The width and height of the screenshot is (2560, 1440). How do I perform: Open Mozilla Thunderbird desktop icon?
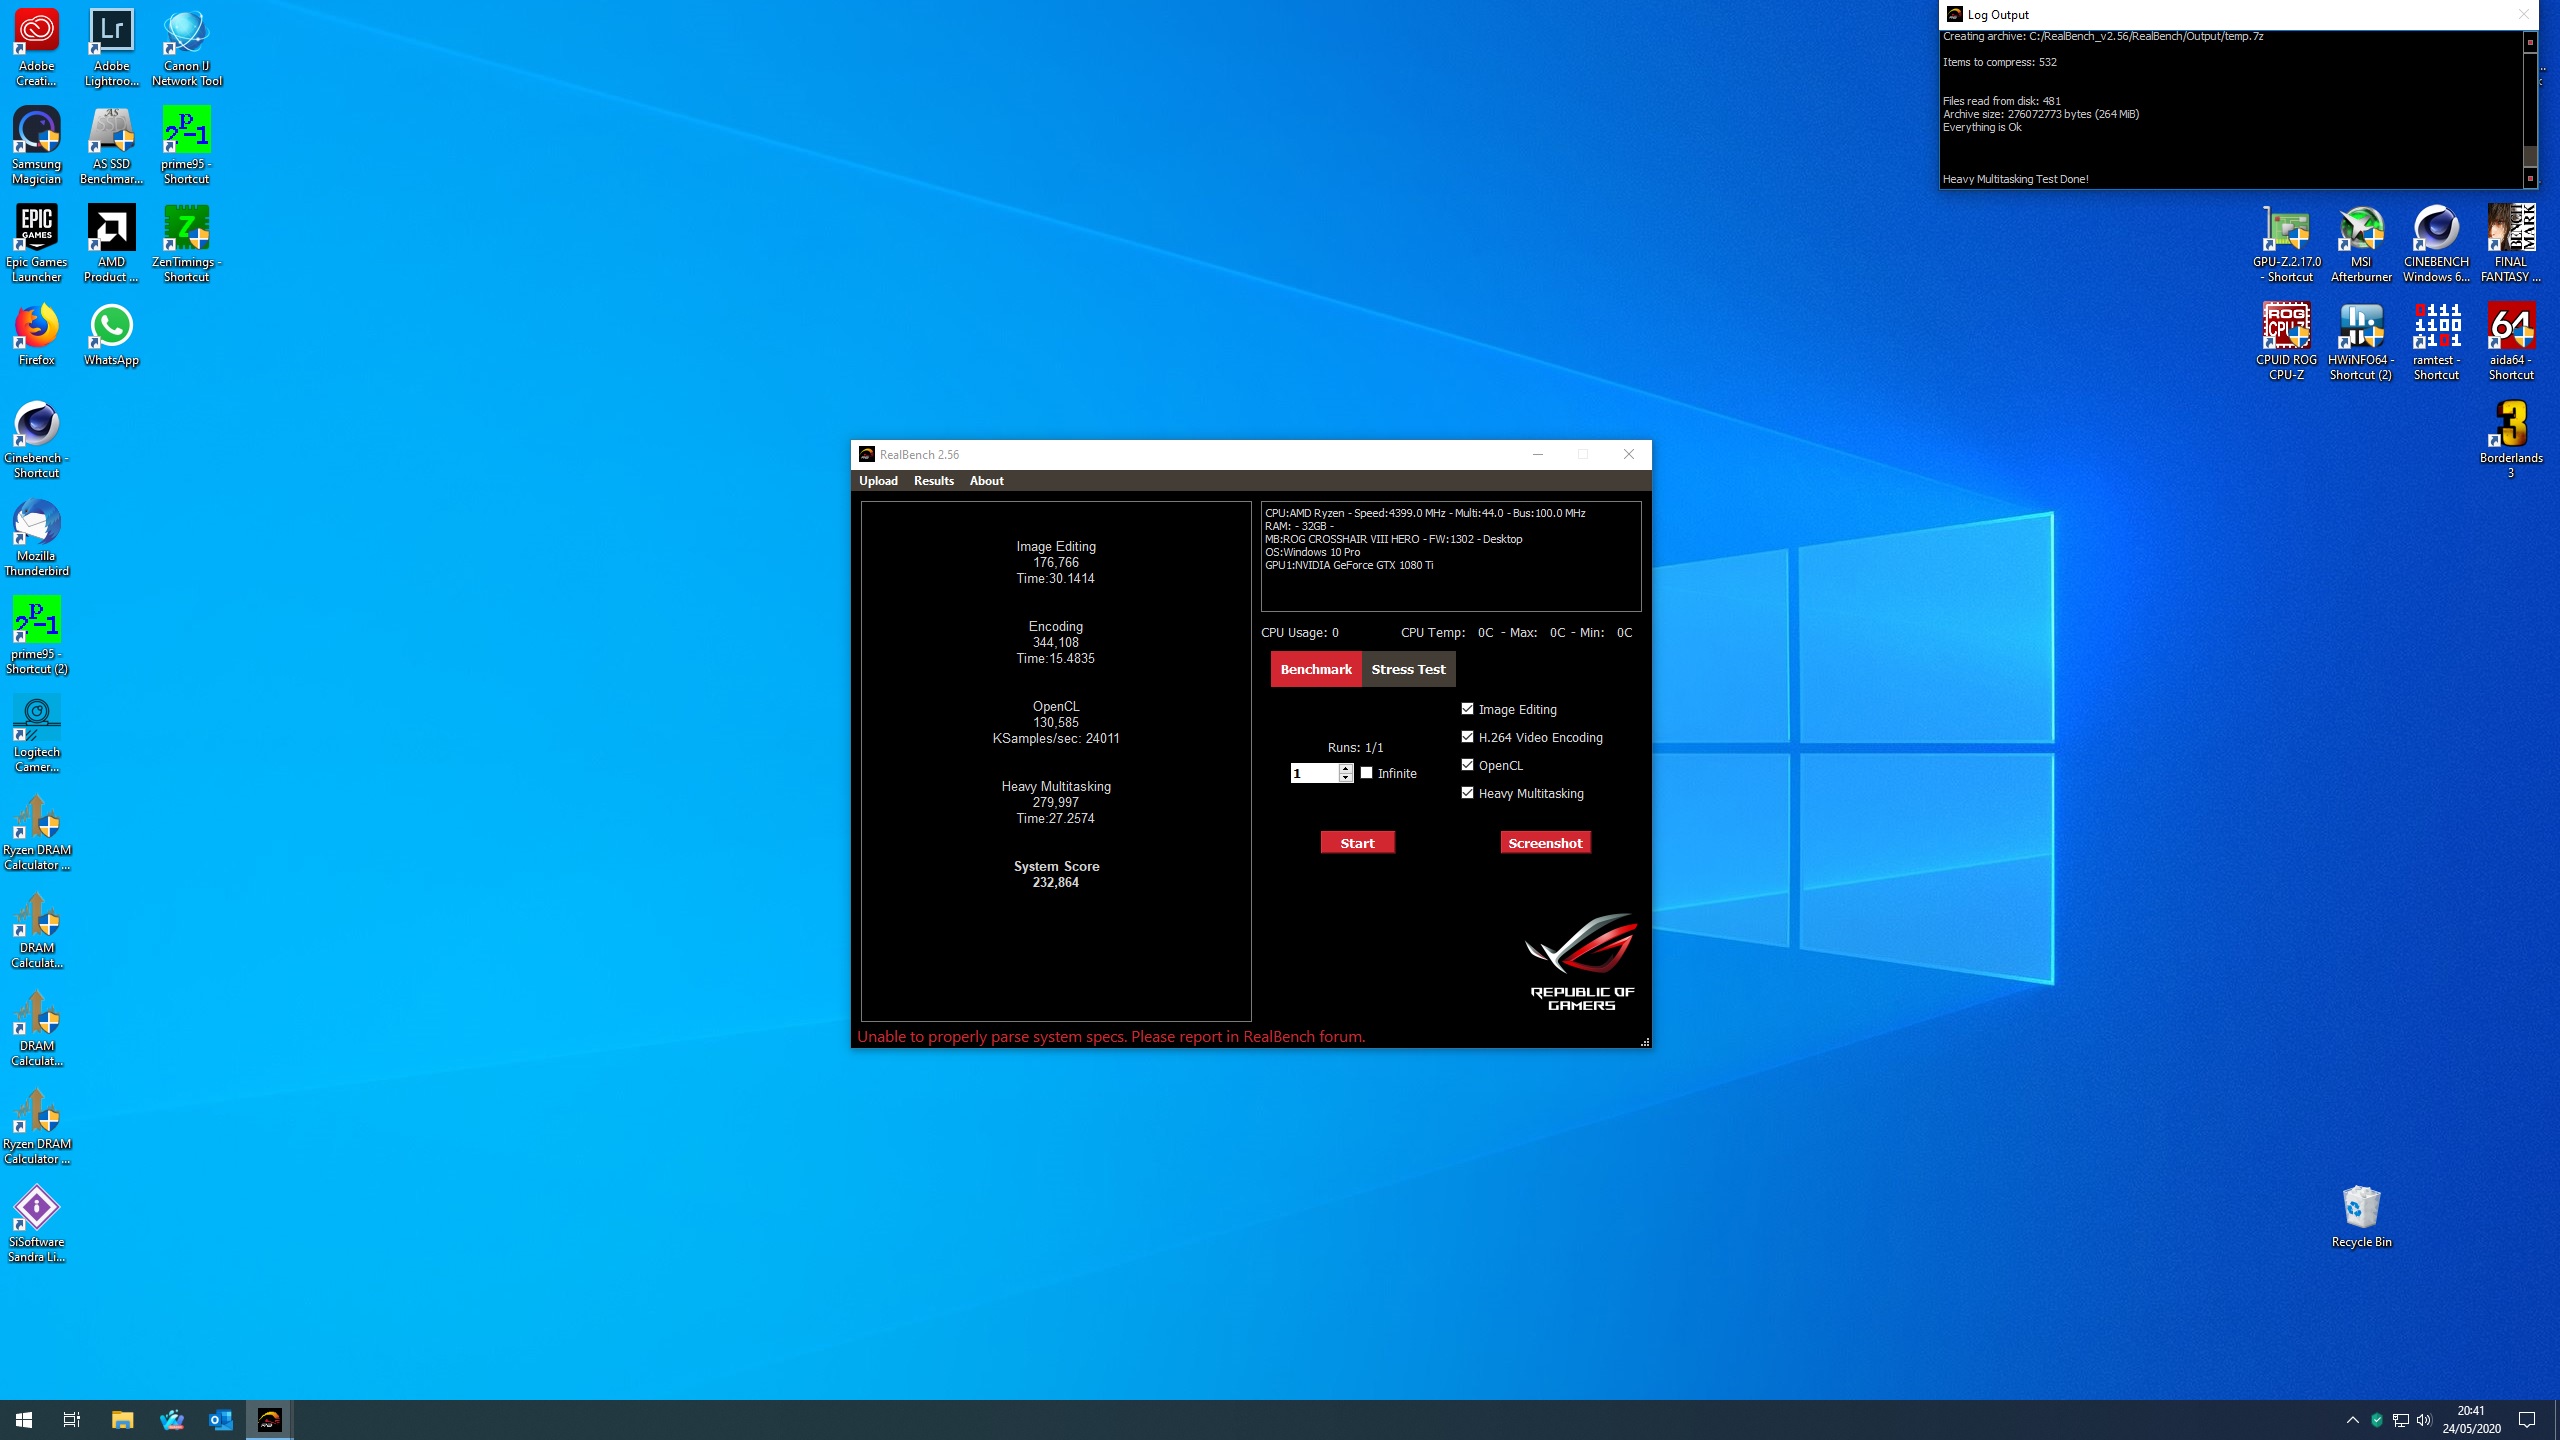pyautogui.click(x=37, y=538)
